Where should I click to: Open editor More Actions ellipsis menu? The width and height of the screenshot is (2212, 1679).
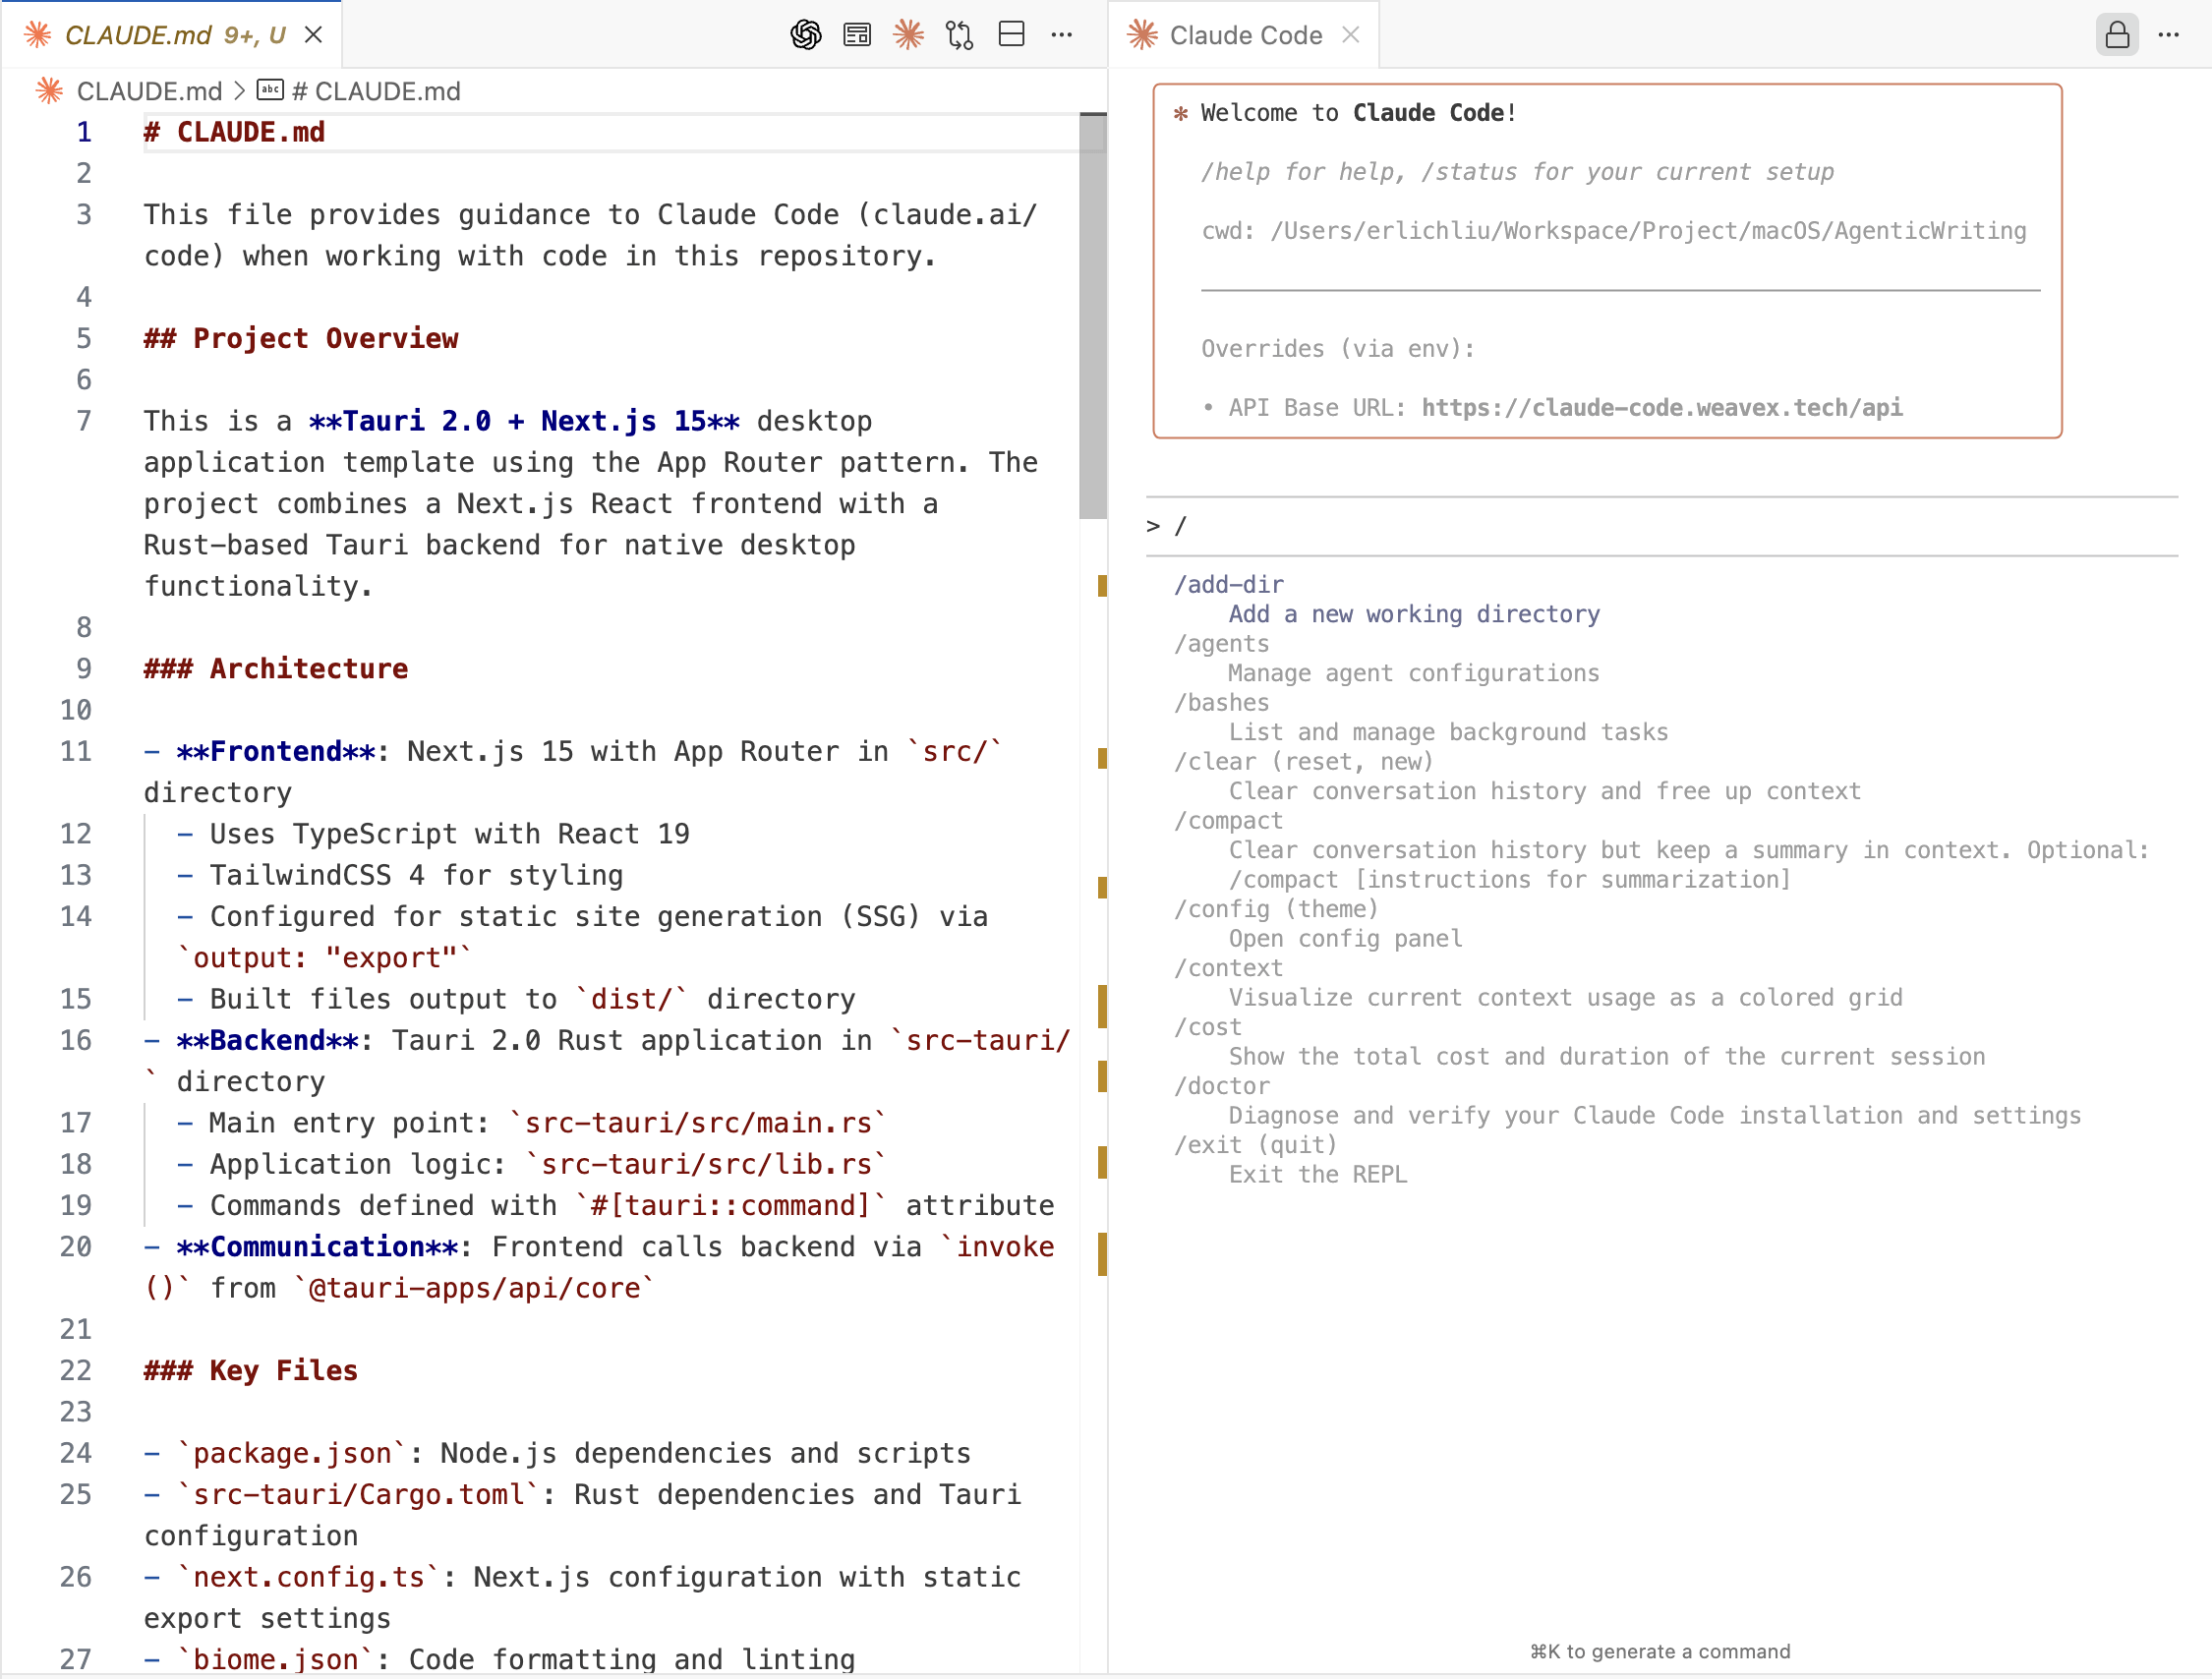click(1062, 35)
